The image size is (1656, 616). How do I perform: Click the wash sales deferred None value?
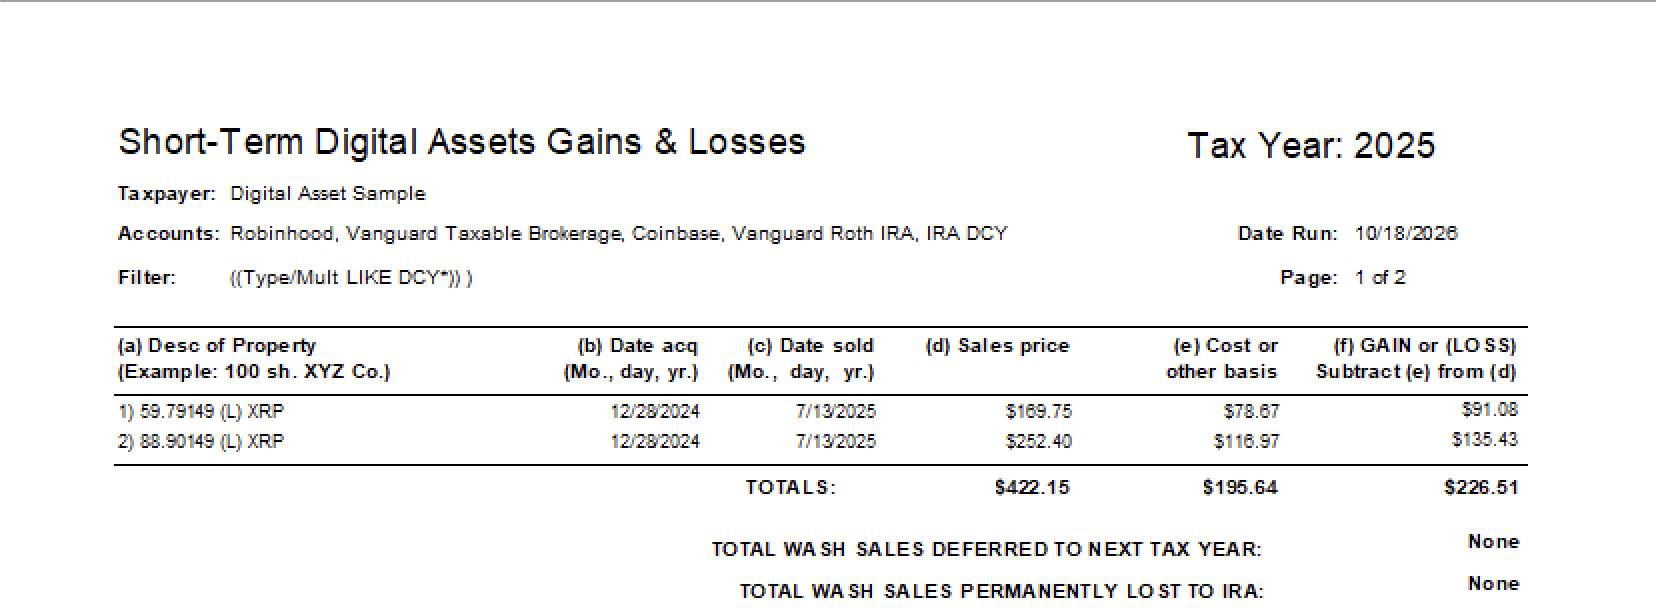(x=1493, y=542)
